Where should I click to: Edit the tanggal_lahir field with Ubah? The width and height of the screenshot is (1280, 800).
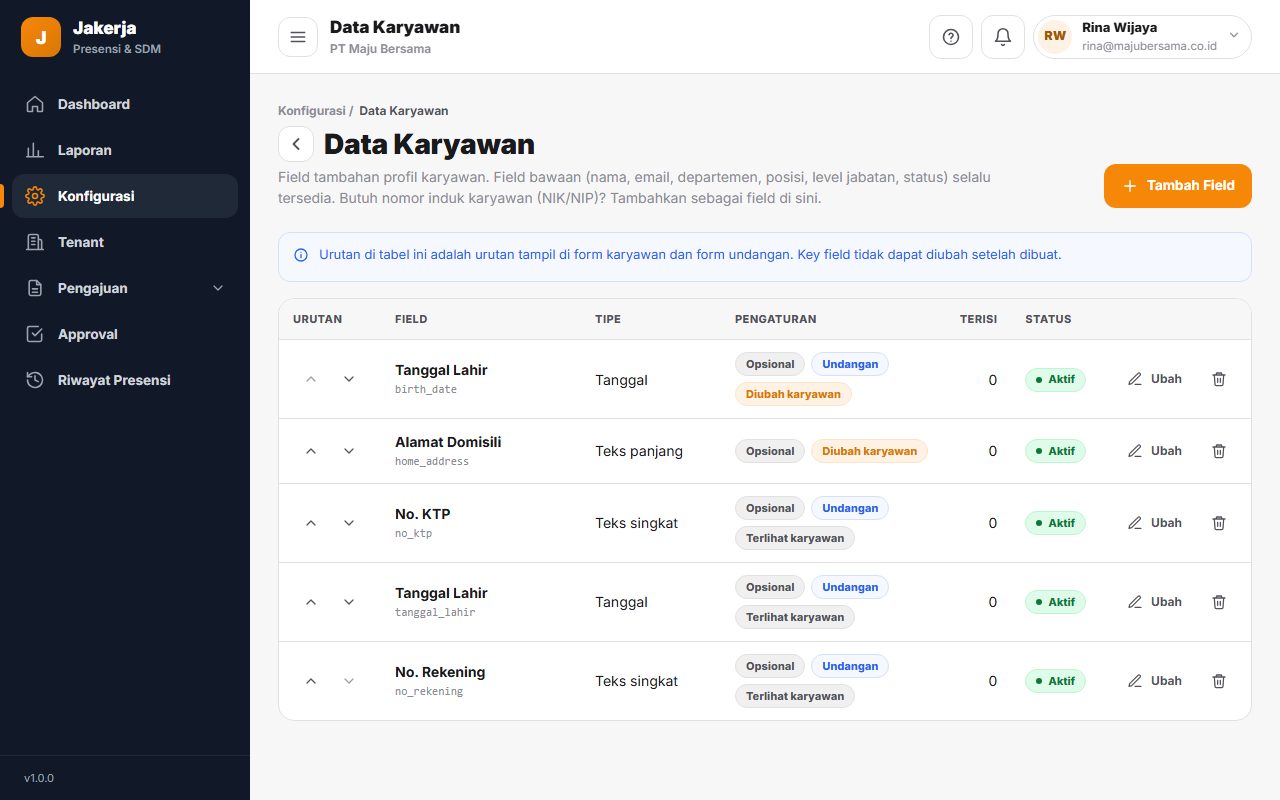click(1155, 602)
